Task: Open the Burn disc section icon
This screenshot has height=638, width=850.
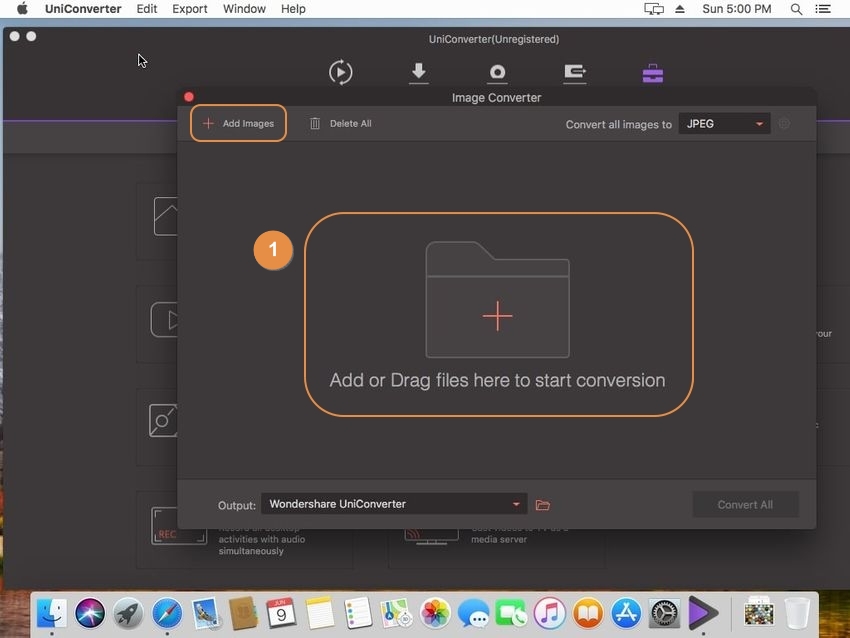Action: [497, 72]
